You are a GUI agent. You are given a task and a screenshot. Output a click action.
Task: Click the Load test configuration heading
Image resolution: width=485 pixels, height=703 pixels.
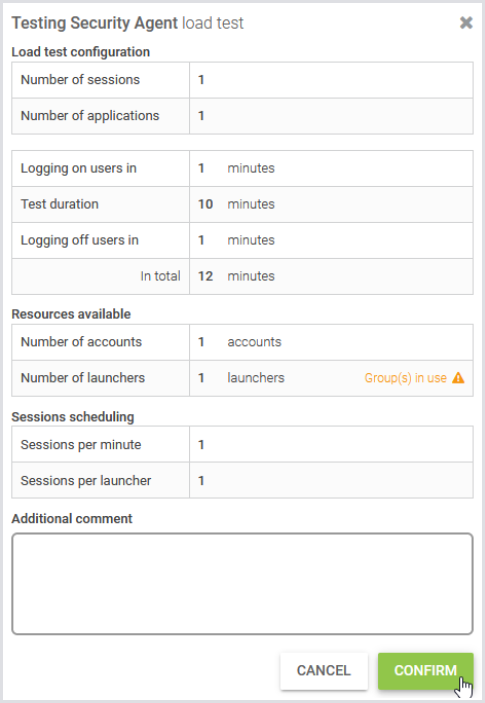tap(81, 52)
